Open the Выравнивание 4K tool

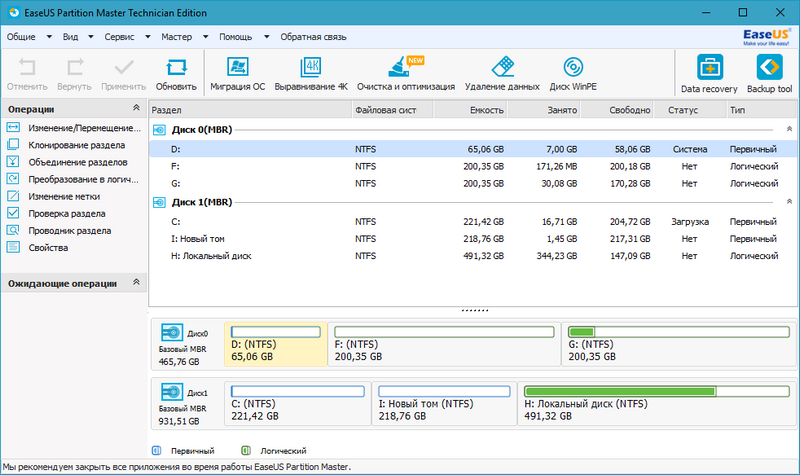pyautogui.click(x=311, y=67)
